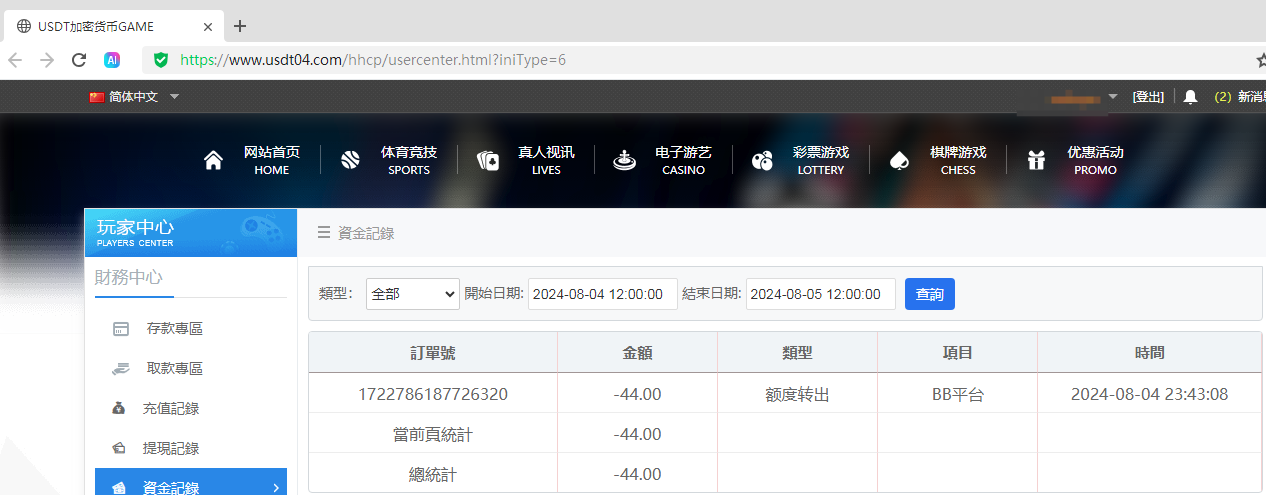Screen dimensions: 1266x495
Task: Click the playing cards Lives icon
Action: pos(487,161)
